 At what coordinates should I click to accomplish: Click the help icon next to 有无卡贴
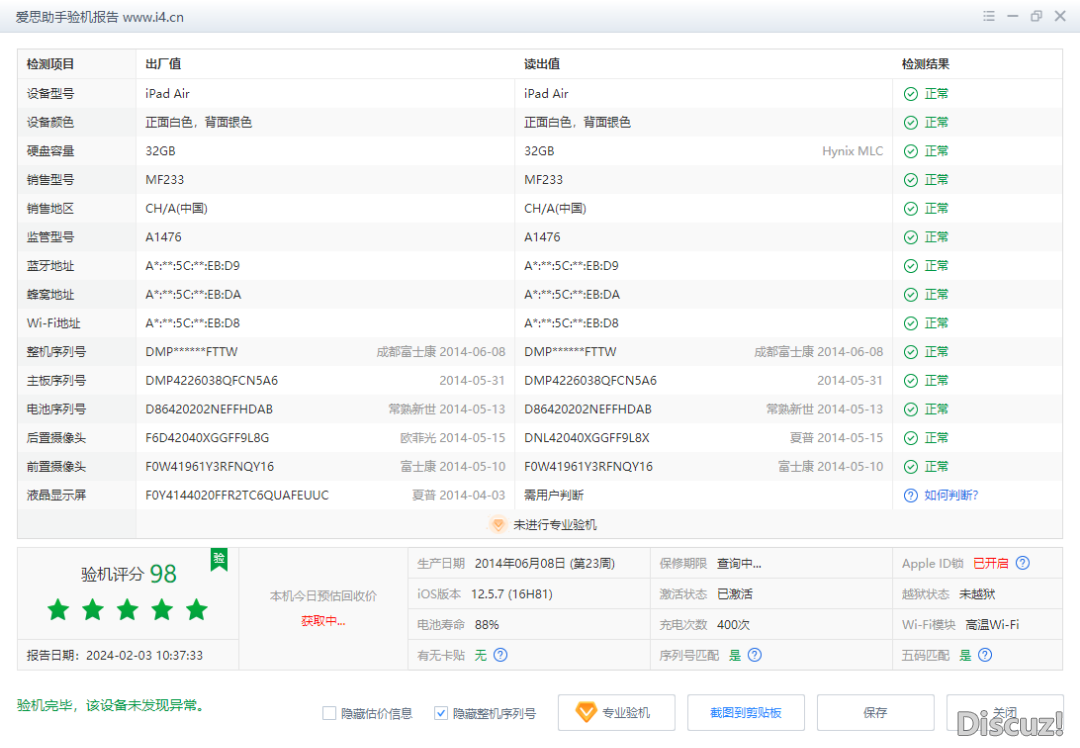pos(501,655)
